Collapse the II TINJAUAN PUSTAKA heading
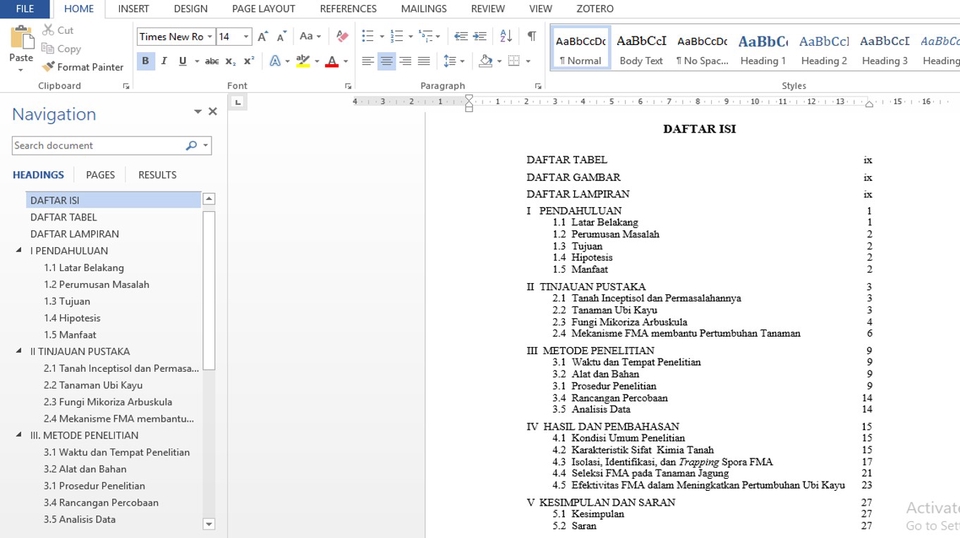The width and height of the screenshot is (960, 538). tap(19, 351)
